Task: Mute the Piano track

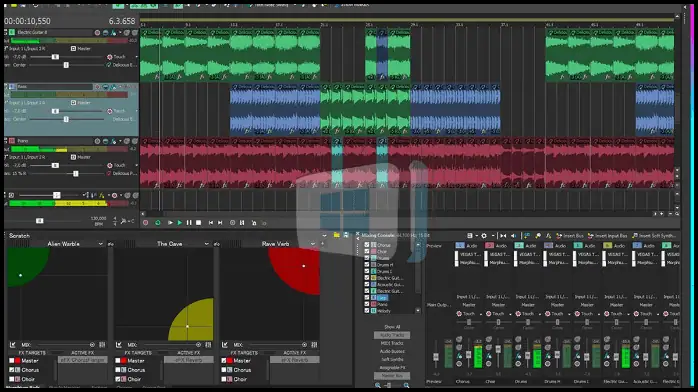Action: [127, 141]
